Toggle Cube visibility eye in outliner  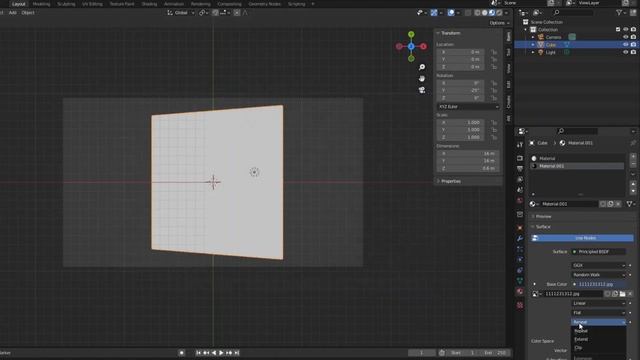point(626,44)
